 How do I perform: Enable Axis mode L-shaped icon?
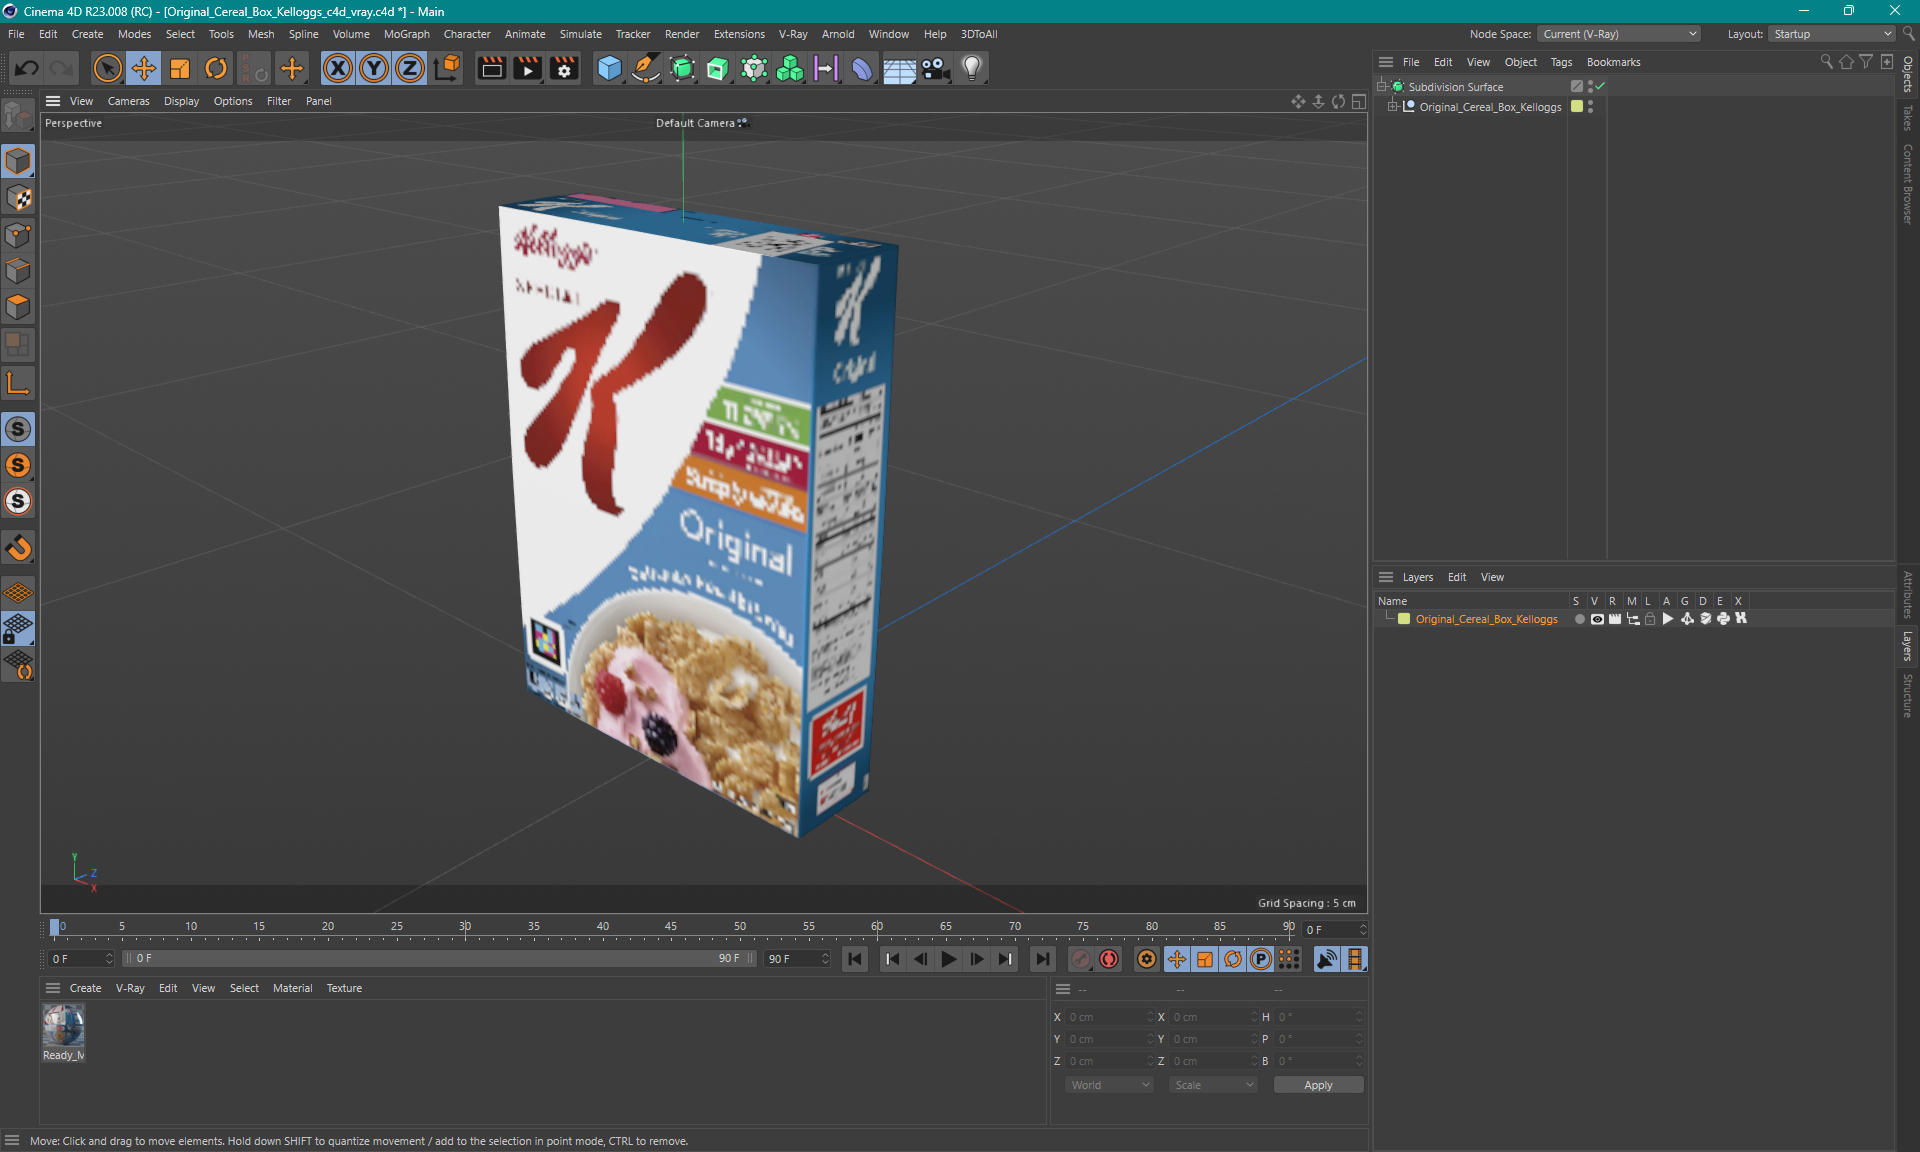18,383
